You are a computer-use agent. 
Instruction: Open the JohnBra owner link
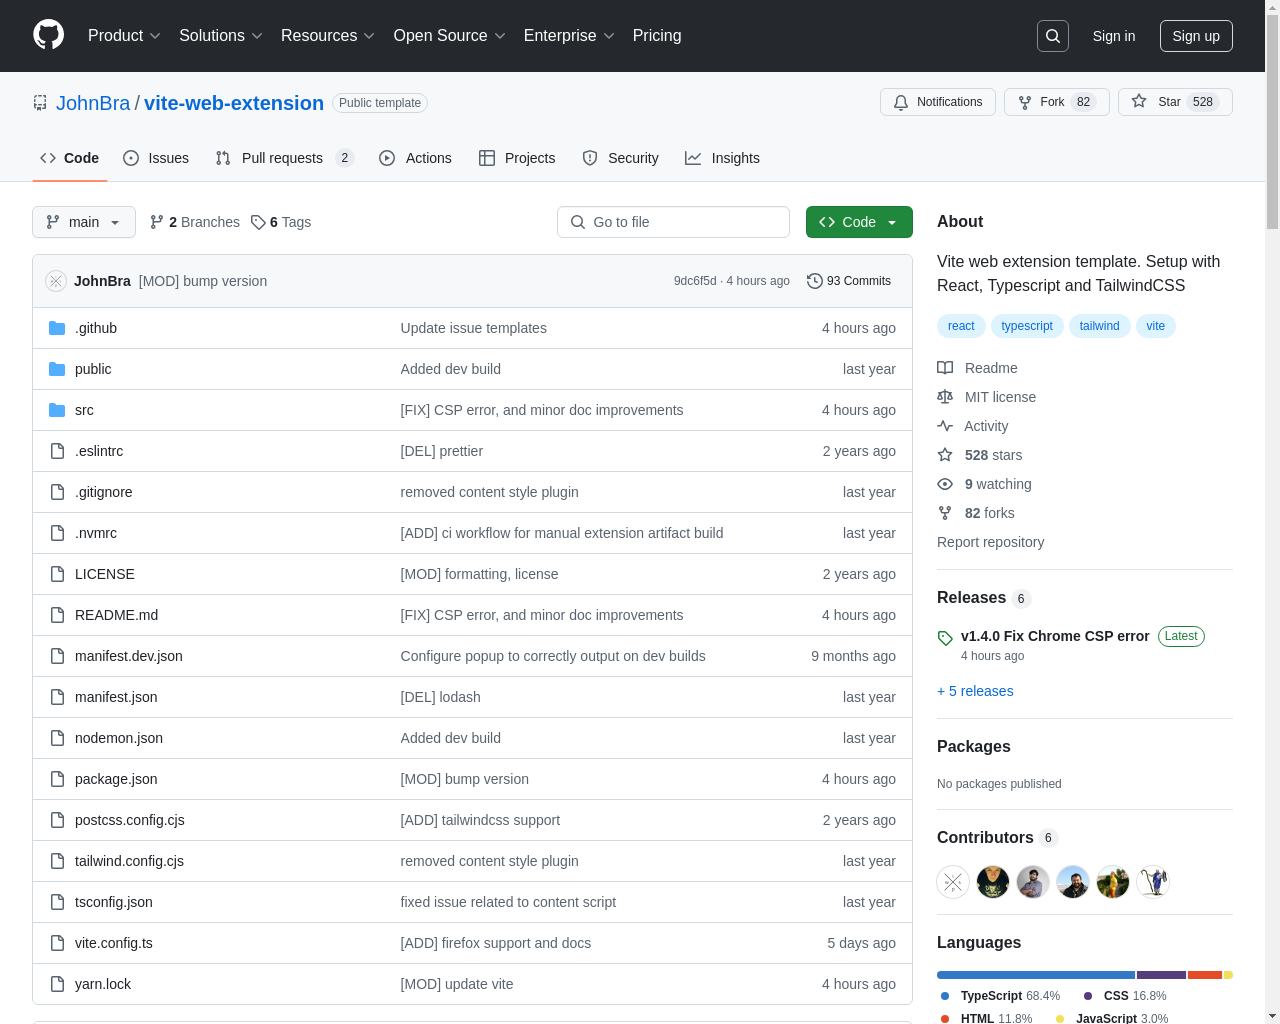tap(93, 103)
